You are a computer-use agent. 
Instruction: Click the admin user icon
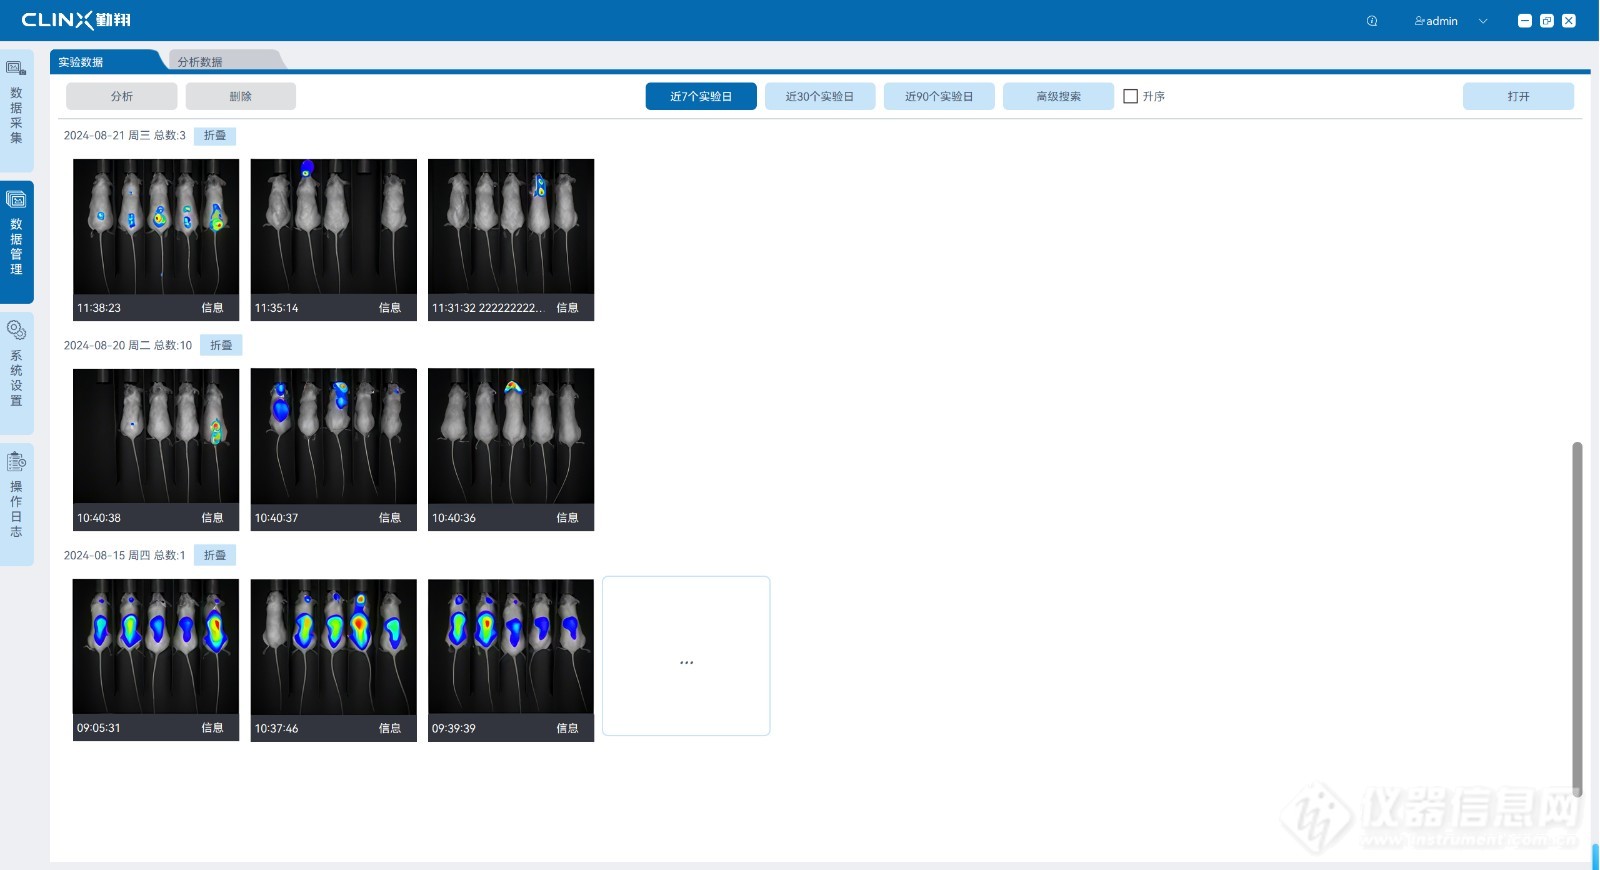pos(1419,21)
